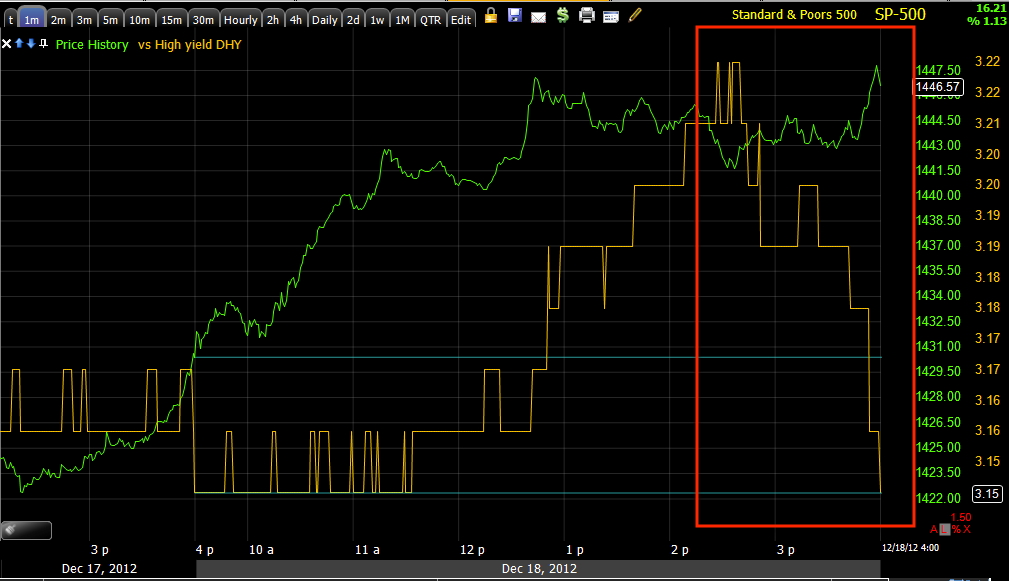
Task: Switch to tick 't' timeframe
Action: point(10,20)
